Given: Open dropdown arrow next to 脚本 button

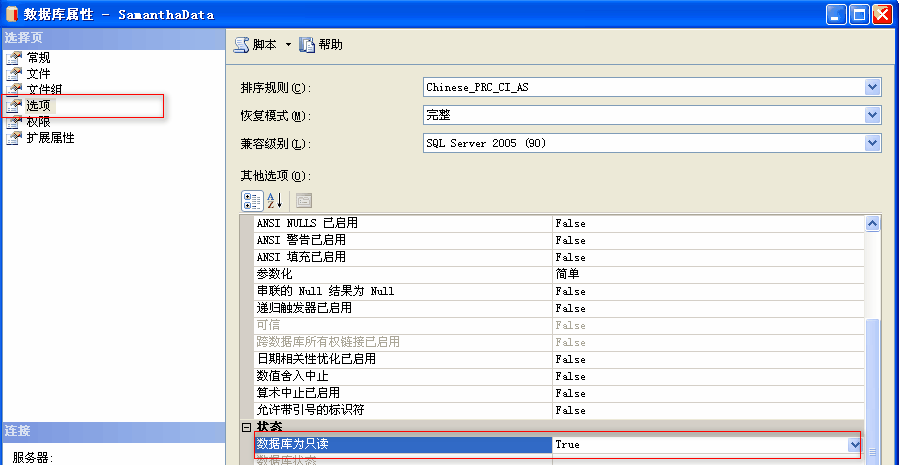Looking at the screenshot, I should point(288,45).
